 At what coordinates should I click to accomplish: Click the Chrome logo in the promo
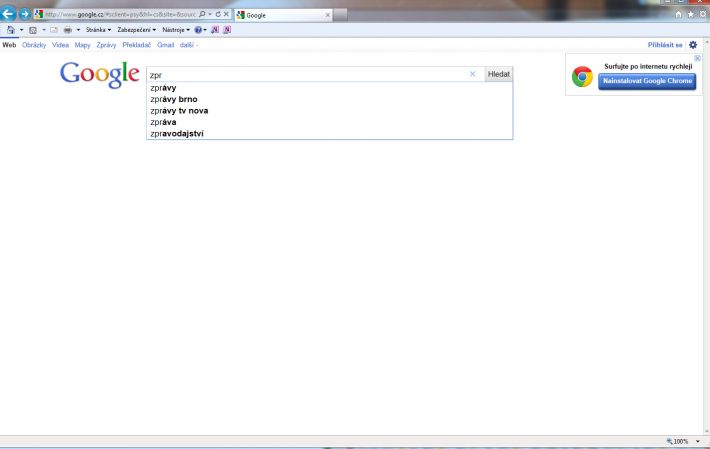click(582, 77)
